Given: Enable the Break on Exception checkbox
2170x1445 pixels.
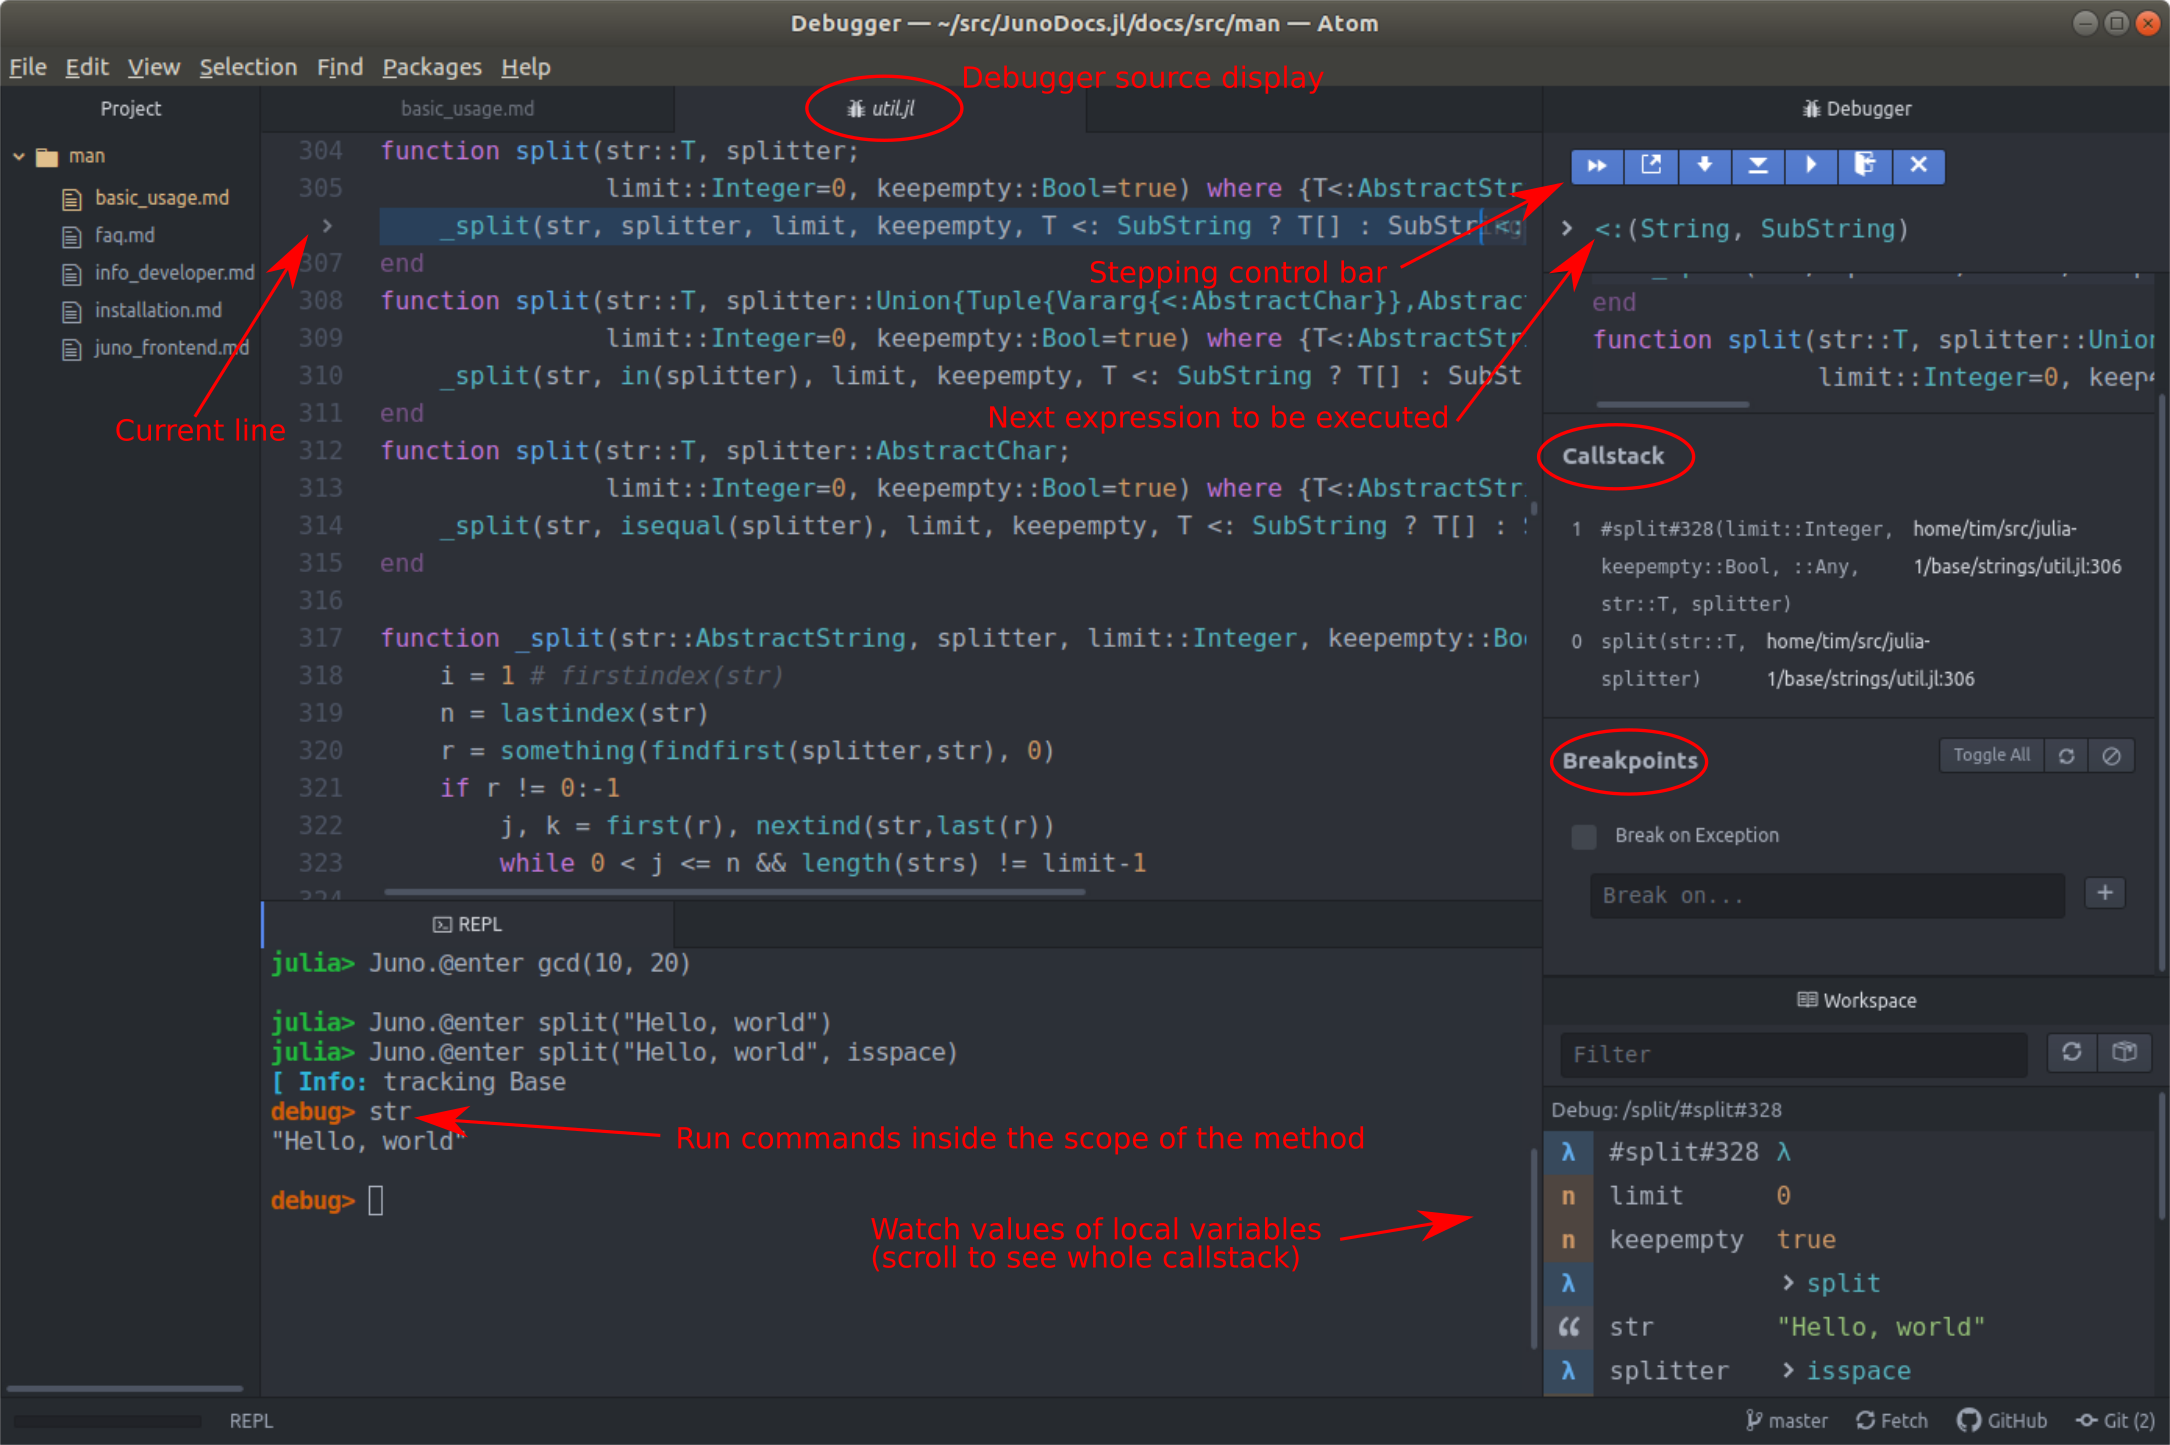Looking at the screenshot, I should point(1584,836).
